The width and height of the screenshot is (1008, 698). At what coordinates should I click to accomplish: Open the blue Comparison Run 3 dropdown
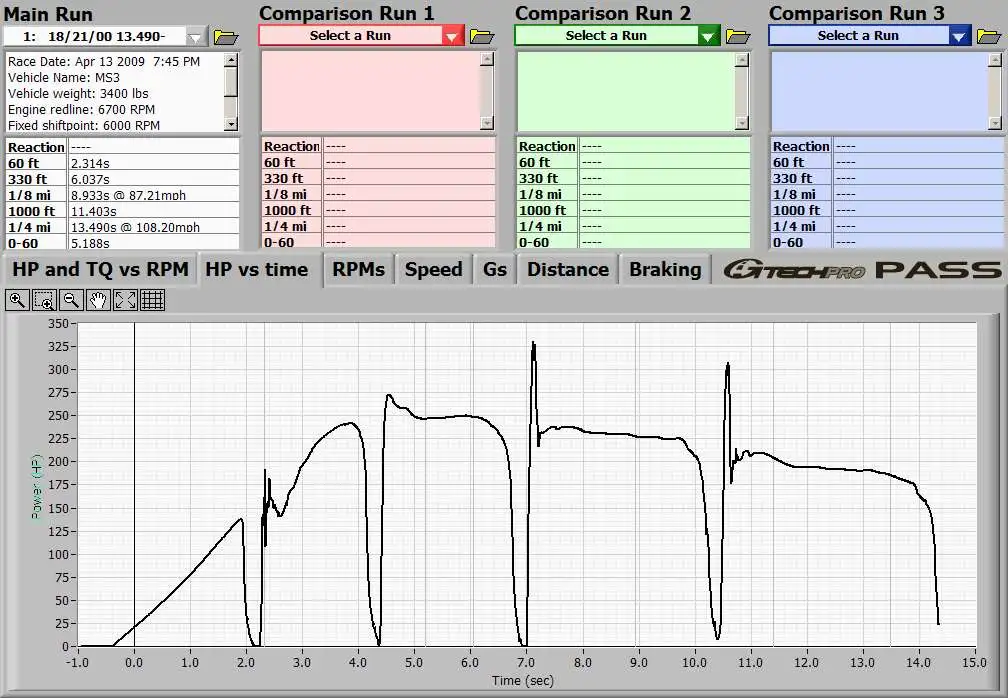coord(958,36)
